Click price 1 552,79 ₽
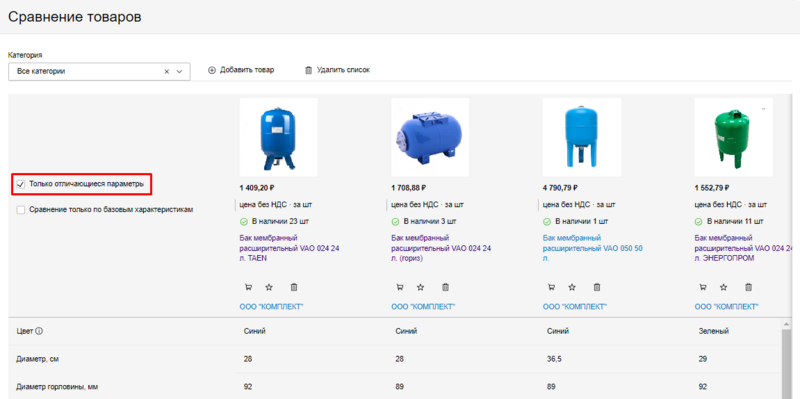The width and height of the screenshot is (800, 399). [x=712, y=188]
